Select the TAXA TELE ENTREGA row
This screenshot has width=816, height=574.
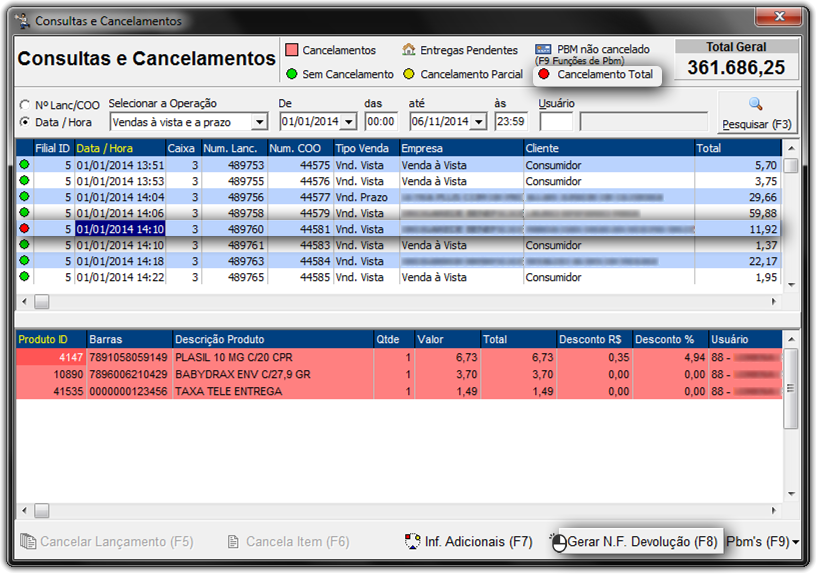(x=399, y=391)
